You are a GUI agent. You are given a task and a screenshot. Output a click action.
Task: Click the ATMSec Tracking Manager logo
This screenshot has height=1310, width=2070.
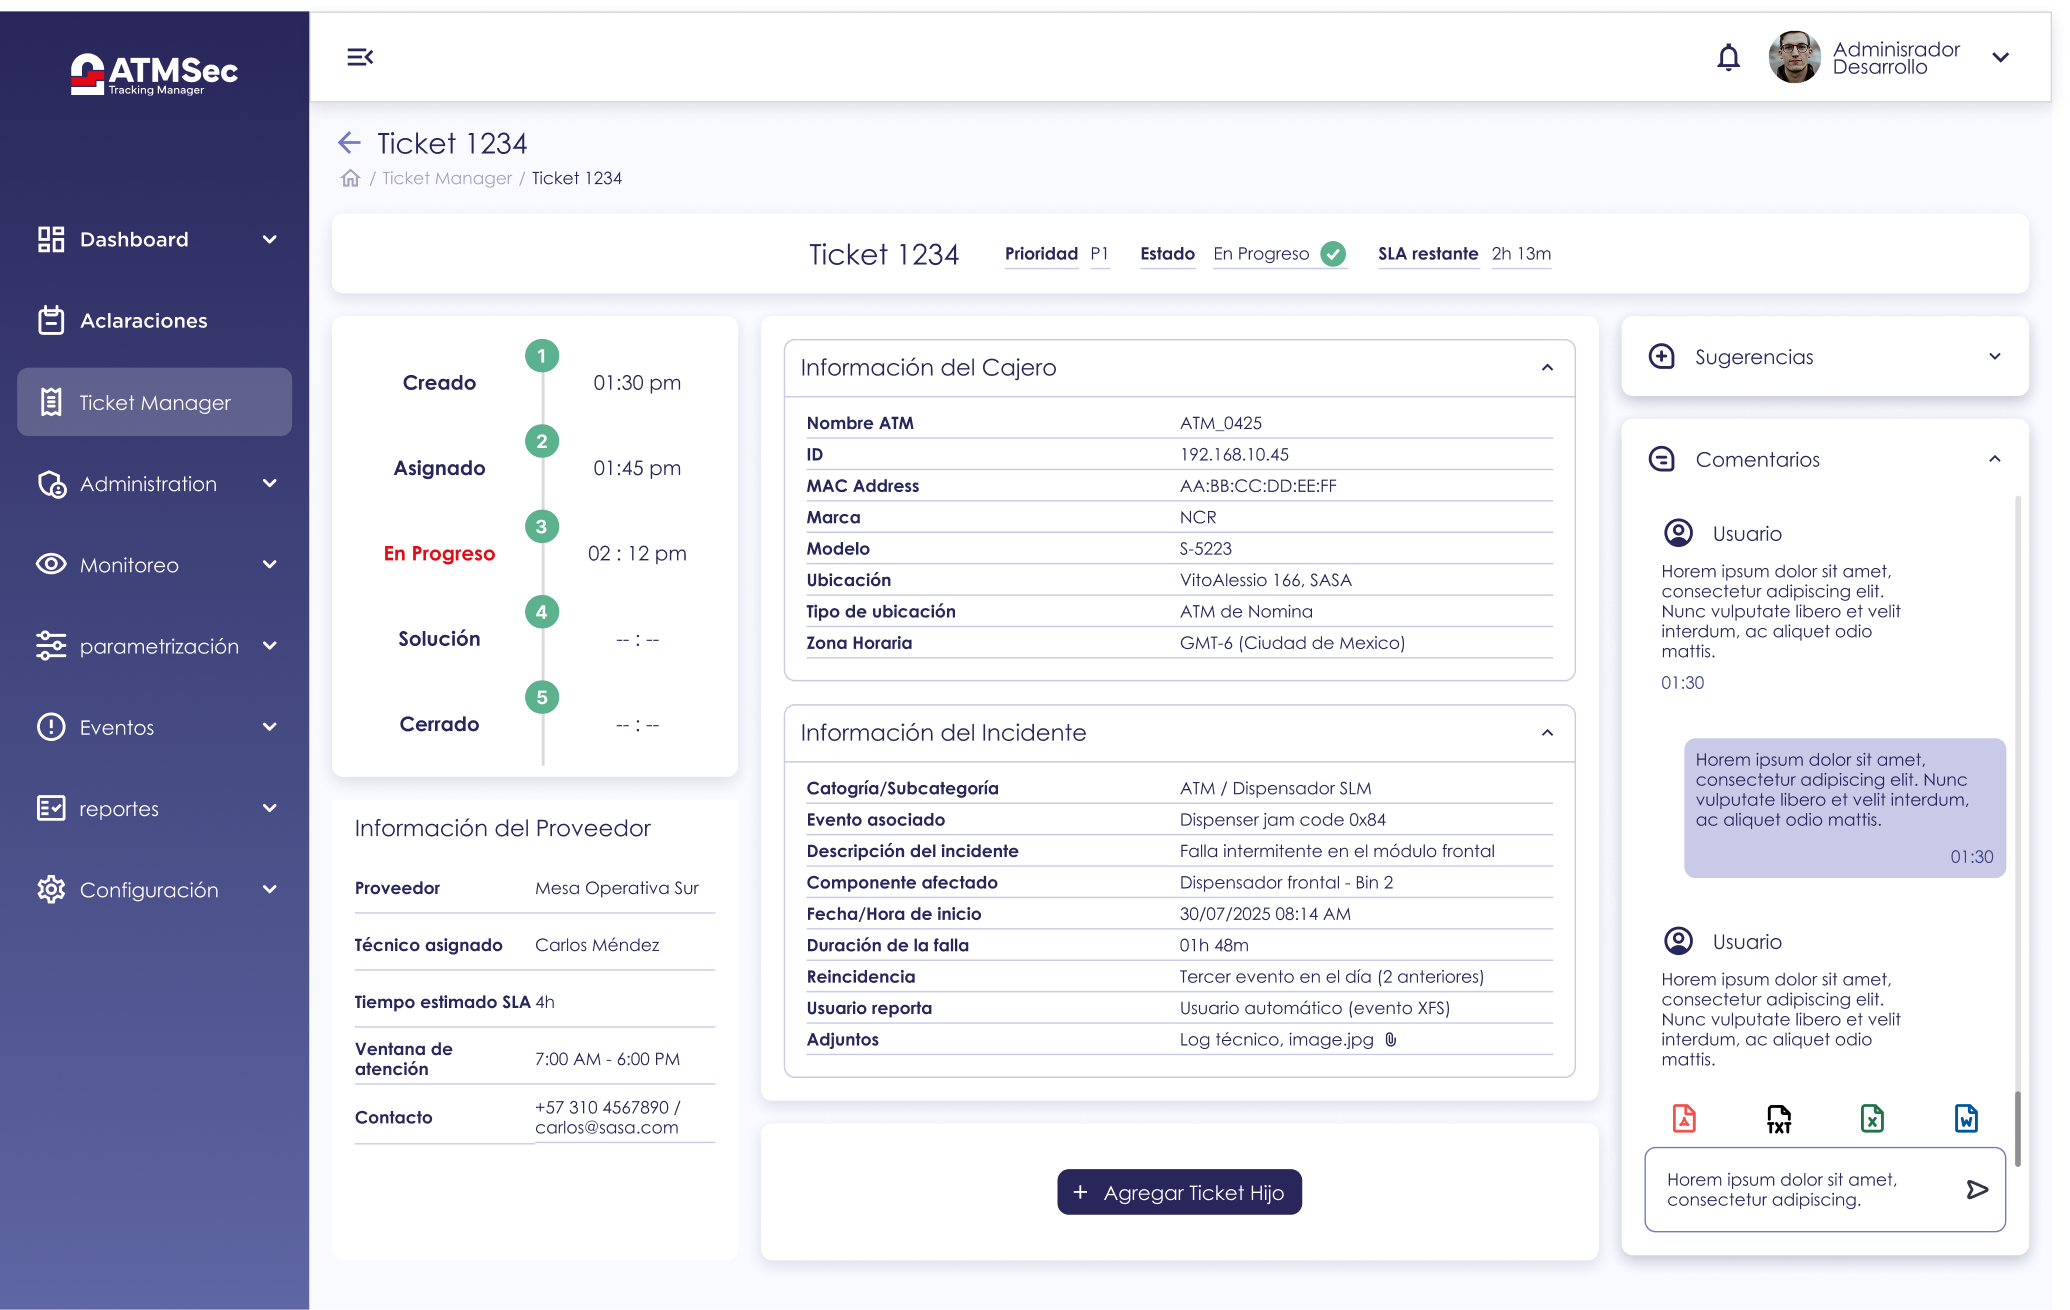pos(154,74)
